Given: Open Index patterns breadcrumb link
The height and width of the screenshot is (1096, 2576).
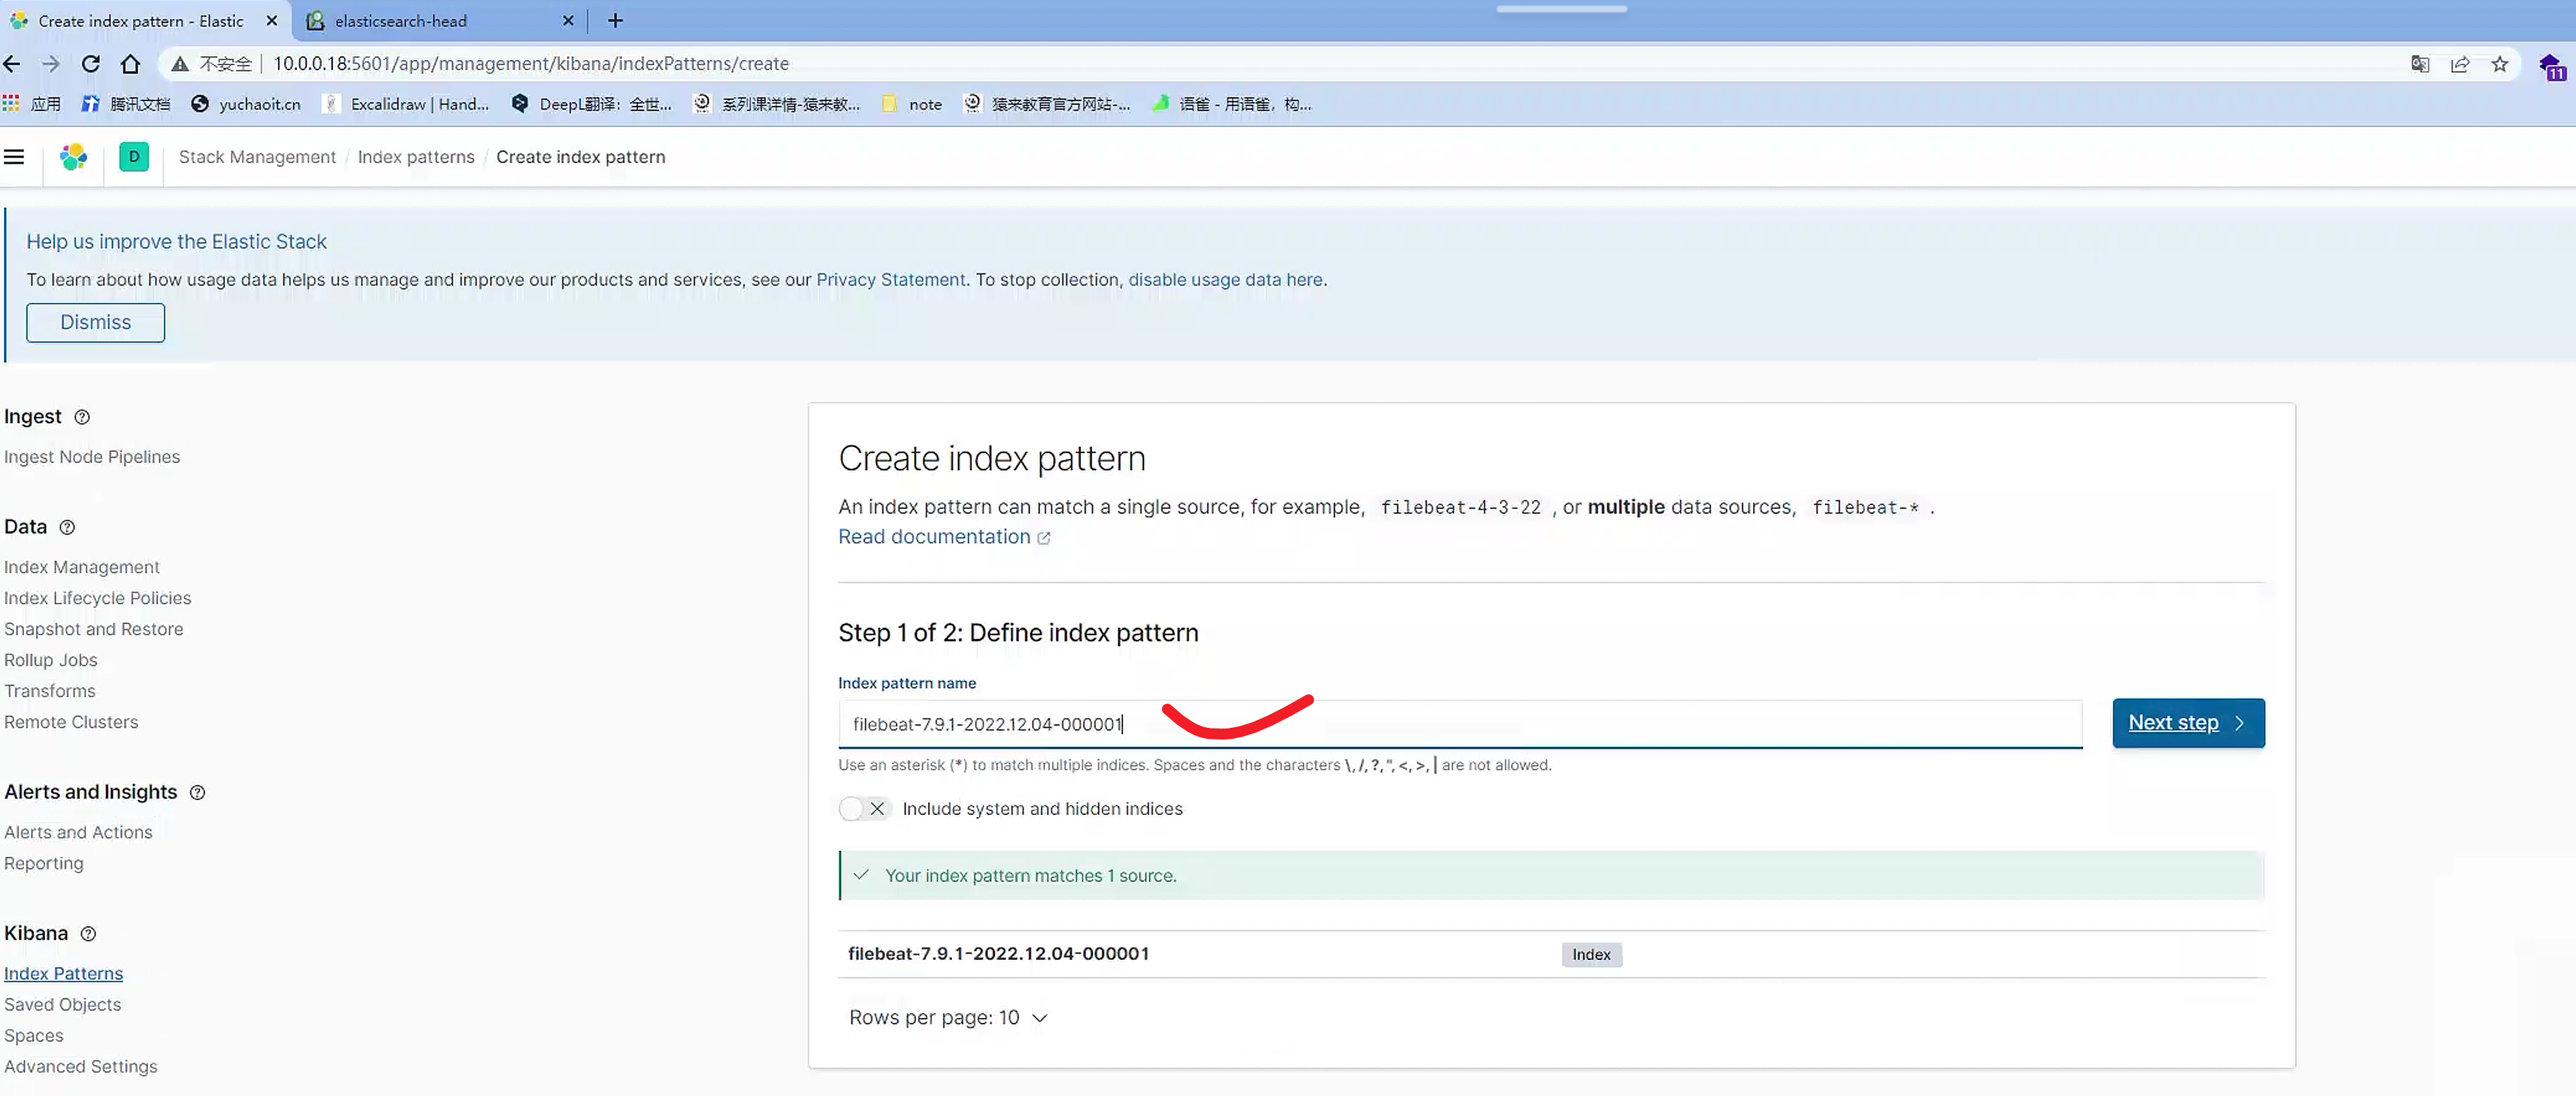Looking at the screenshot, I should tap(416, 157).
